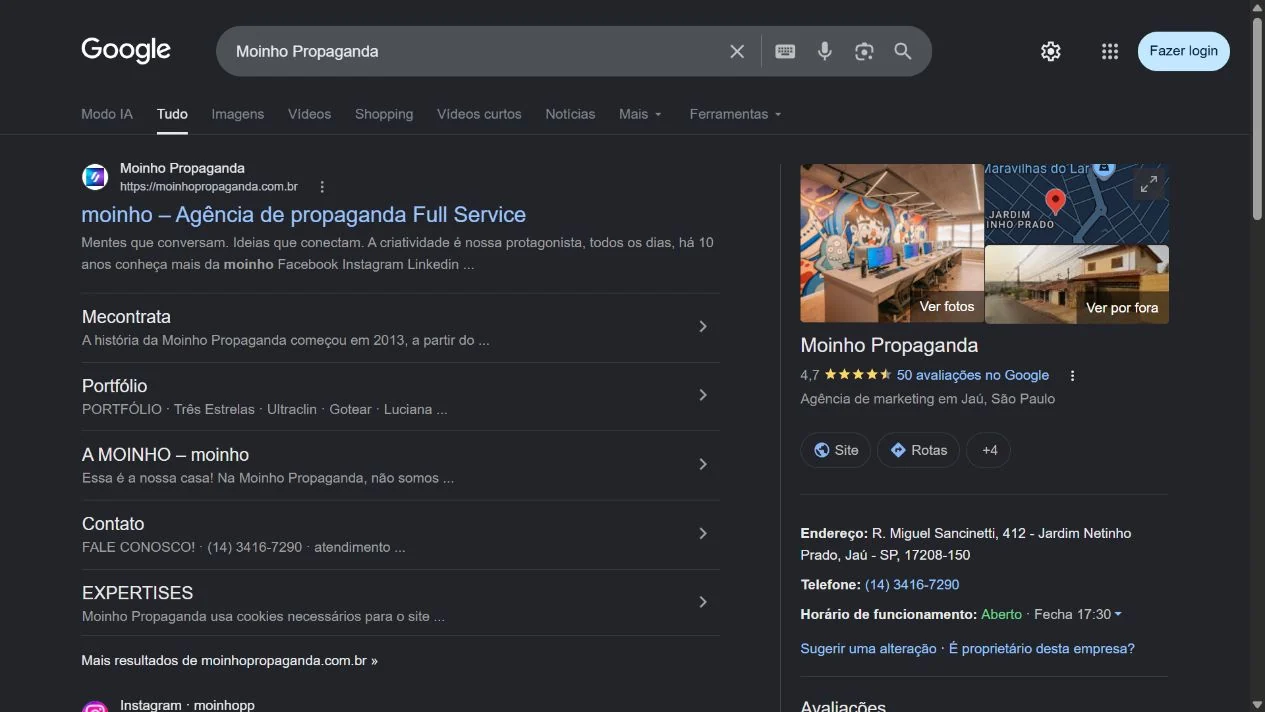1265x712 pixels.
Task: Expand opening hours next to Fecha 17:30
Action: coord(1117,614)
